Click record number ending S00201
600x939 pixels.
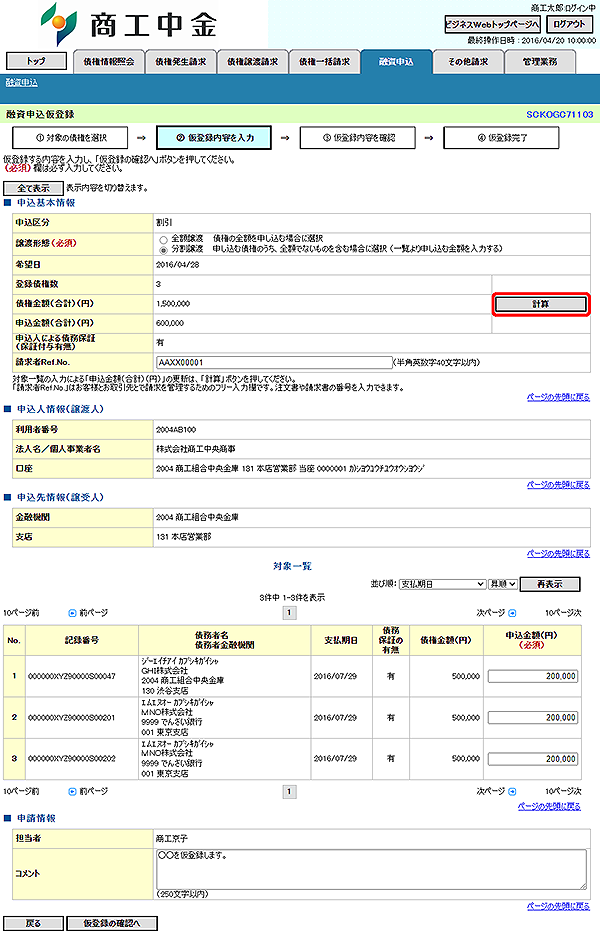pyautogui.click(x=72, y=717)
